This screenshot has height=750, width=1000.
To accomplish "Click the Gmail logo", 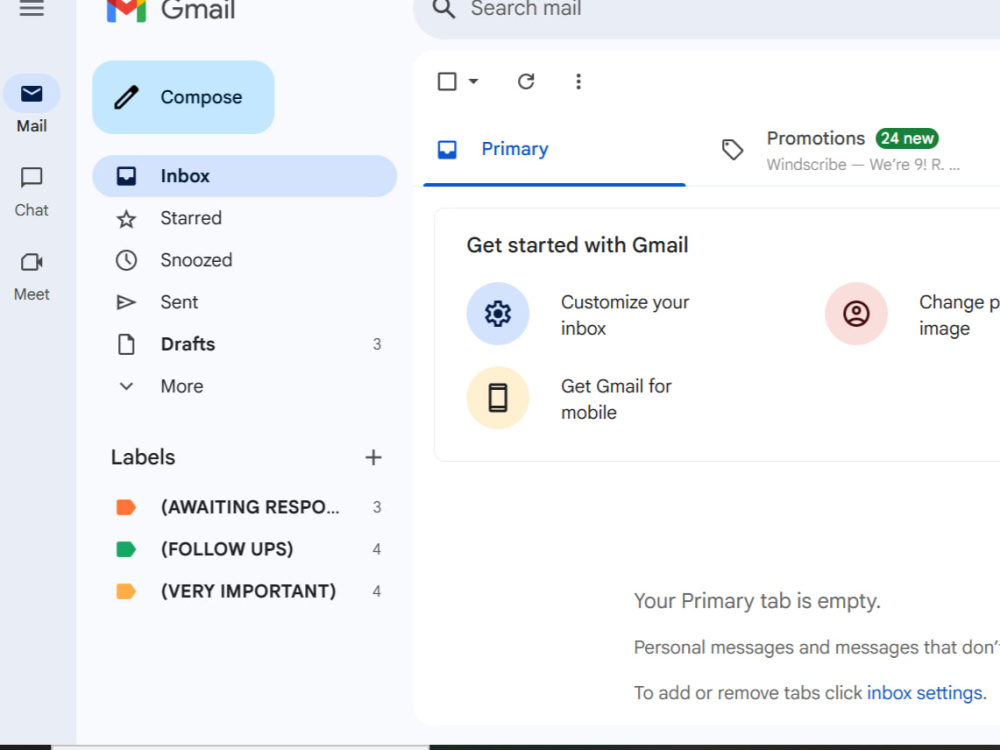I will (170, 10).
